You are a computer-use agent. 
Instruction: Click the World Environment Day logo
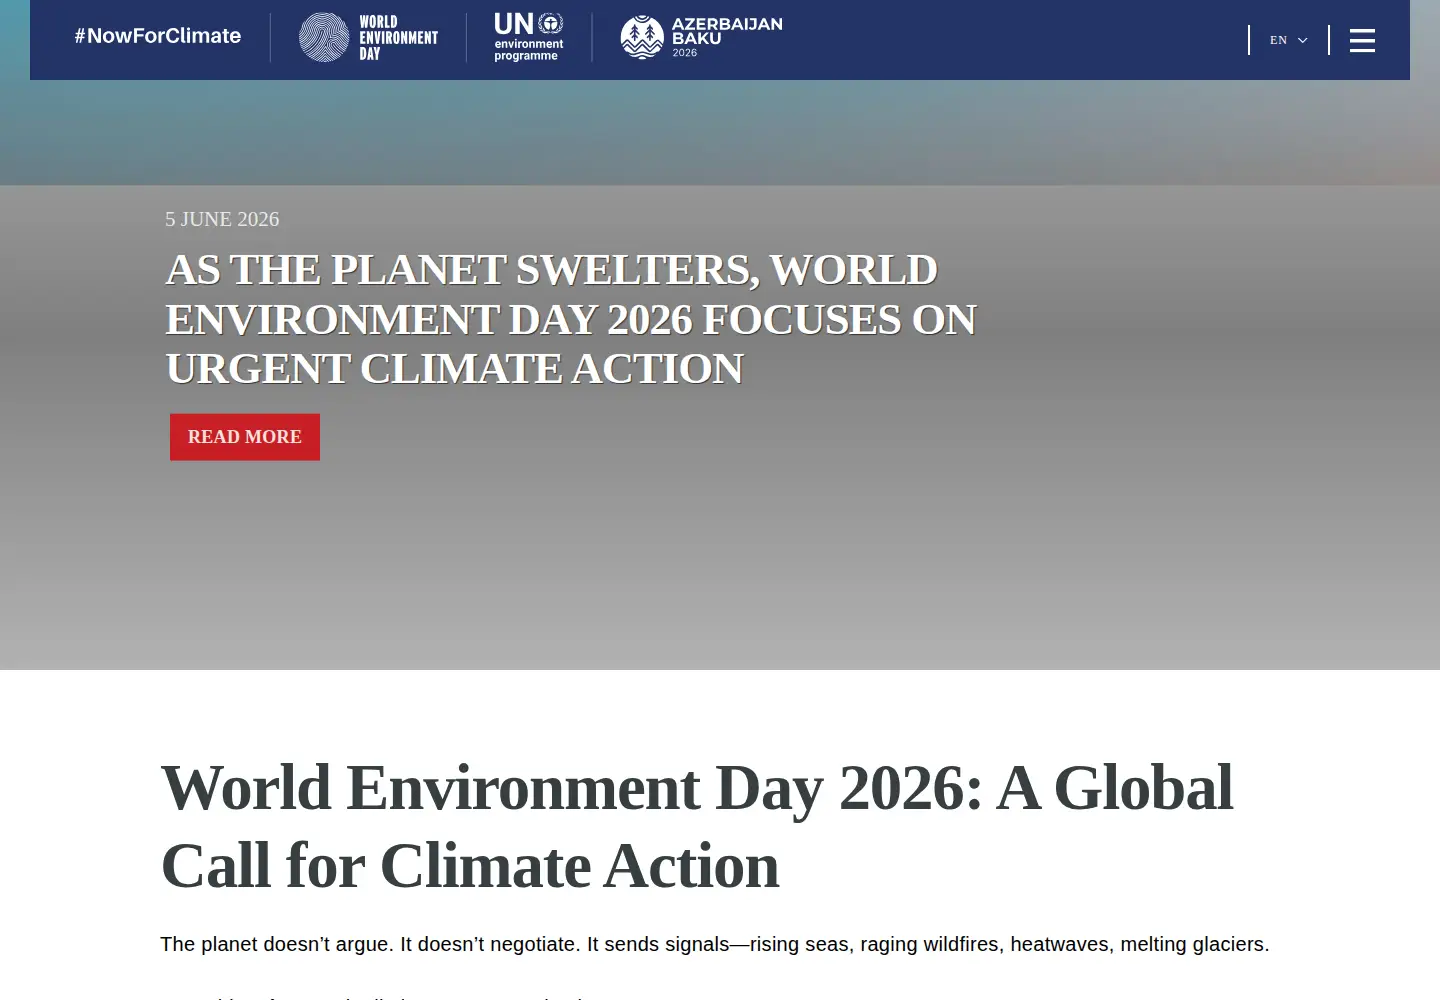[x=369, y=38]
